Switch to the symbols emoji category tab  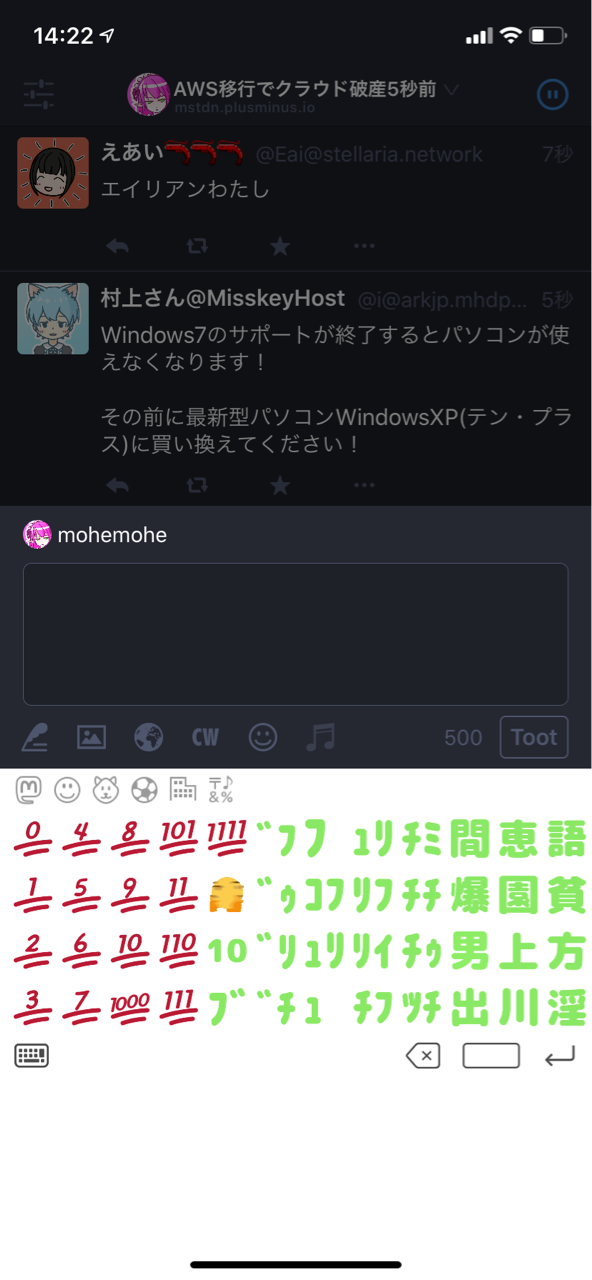click(221, 790)
